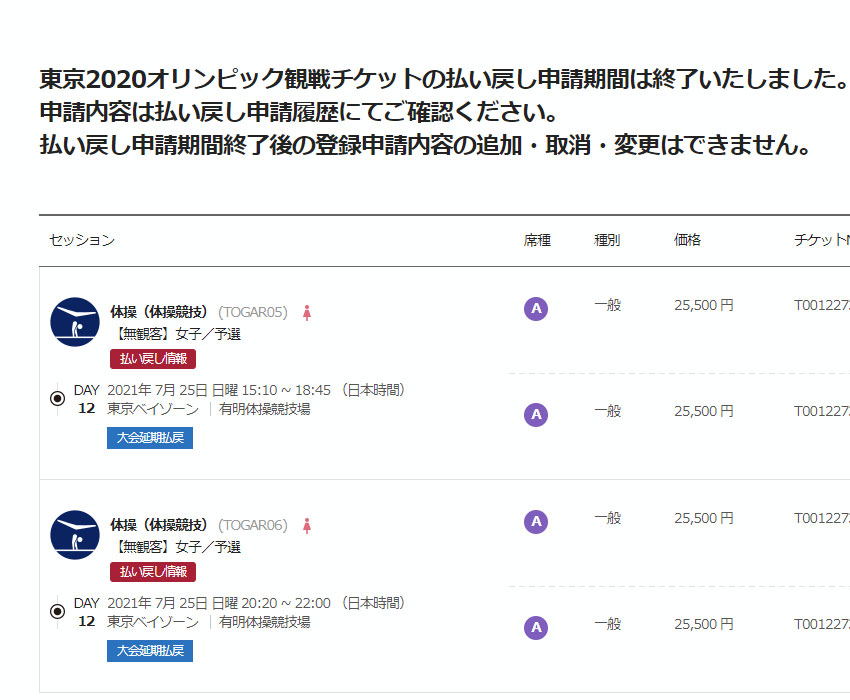Click the gymnastics icon for TOGAR05 session
This screenshot has width=850, height=700.
(x=75, y=322)
